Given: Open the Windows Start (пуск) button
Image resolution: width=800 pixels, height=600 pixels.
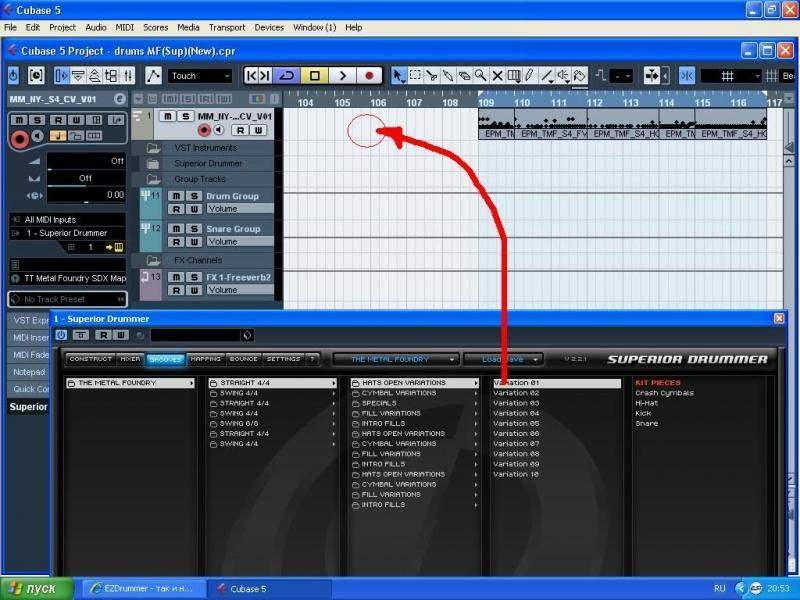Looking at the screenshot, I should (x=37, y=588).
